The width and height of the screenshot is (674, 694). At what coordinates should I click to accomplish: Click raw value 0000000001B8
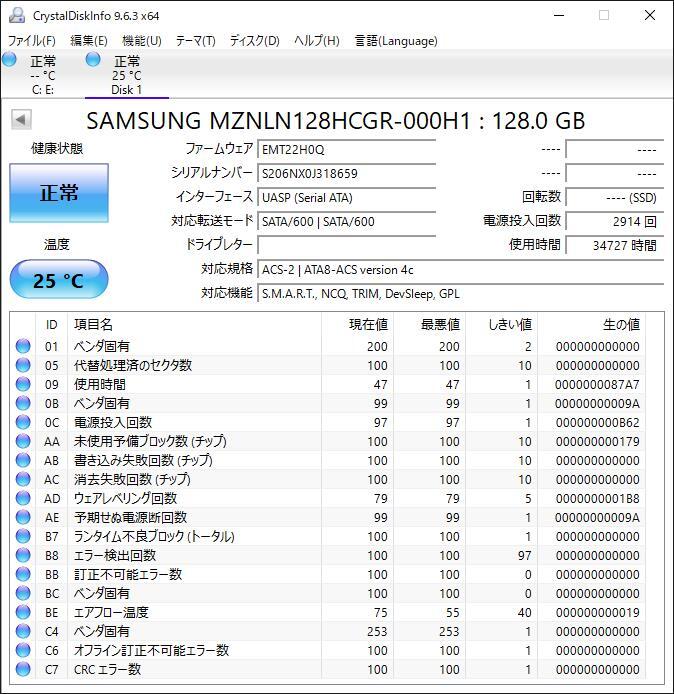pos(597,499)
